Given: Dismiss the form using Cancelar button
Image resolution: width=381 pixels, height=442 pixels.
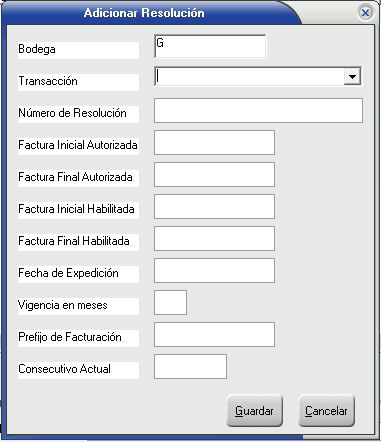Looking at the screenshot, I should 326,411.
